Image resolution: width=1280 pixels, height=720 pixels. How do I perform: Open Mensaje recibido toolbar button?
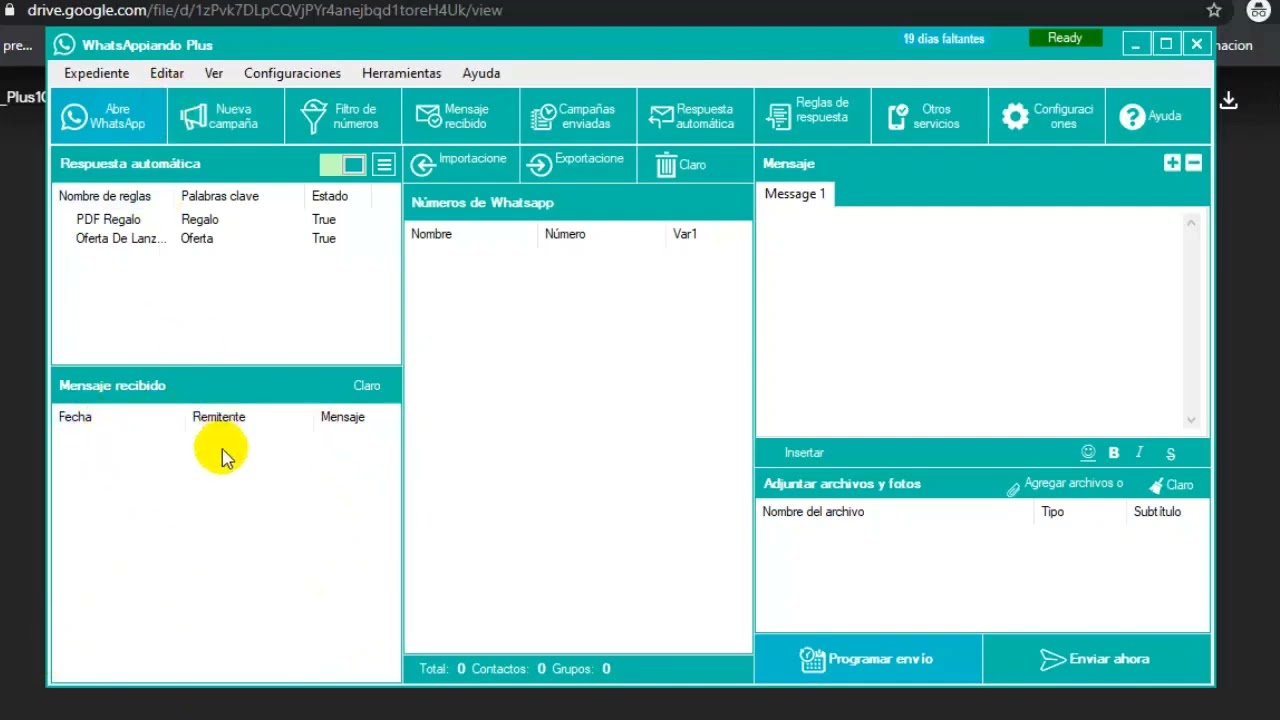point(460,116)
